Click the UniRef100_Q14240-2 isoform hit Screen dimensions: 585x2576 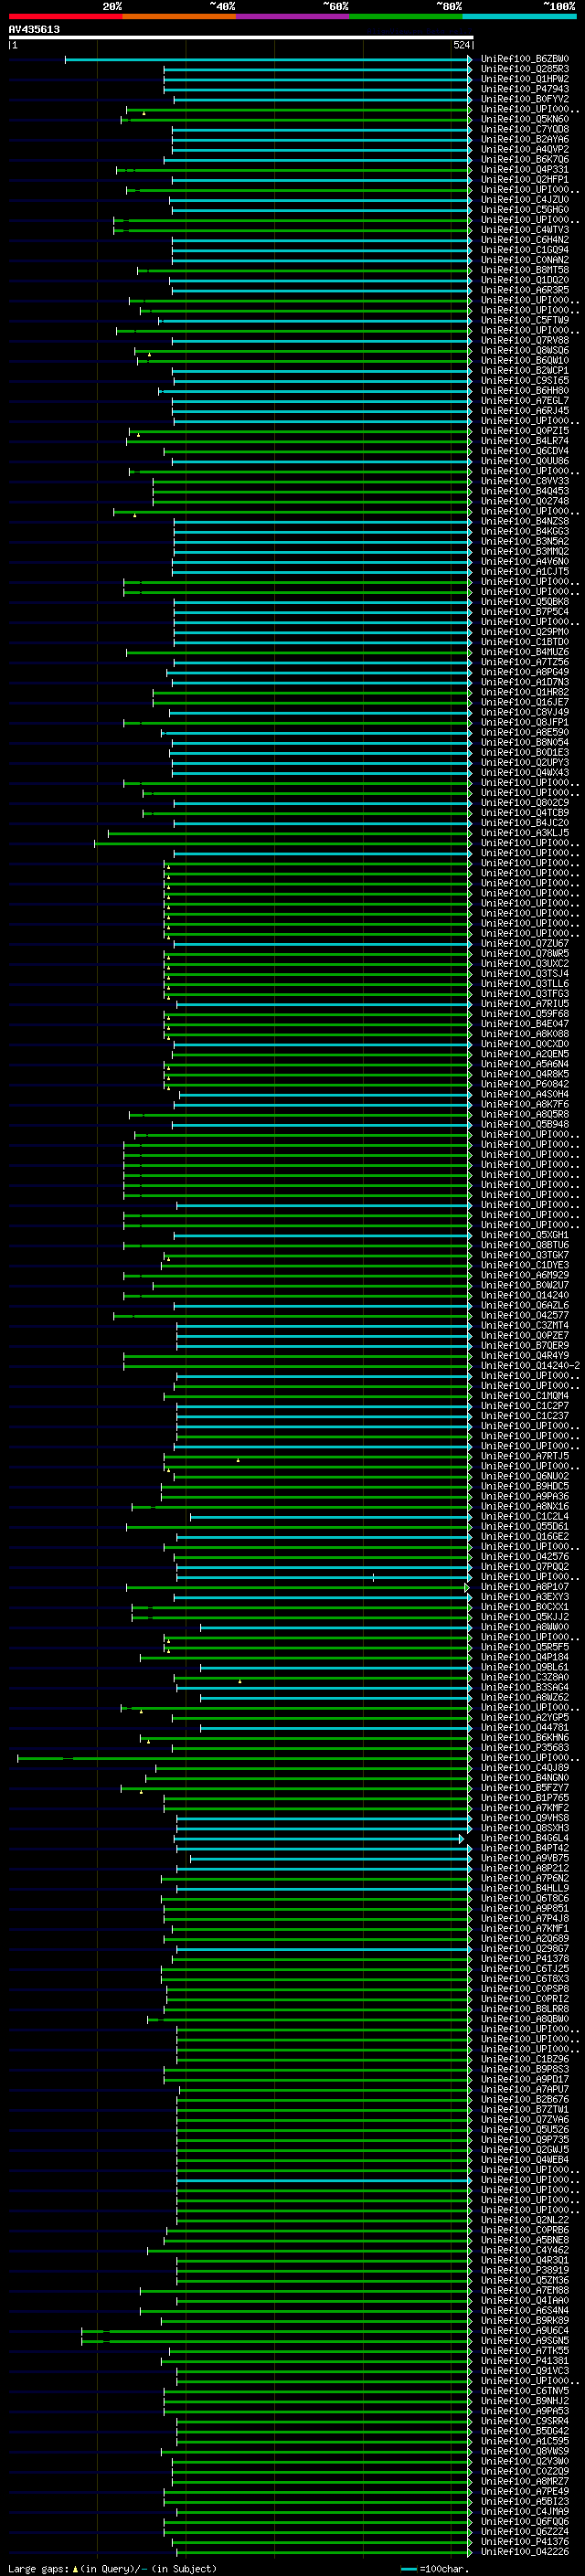(x=531, y=1365)
